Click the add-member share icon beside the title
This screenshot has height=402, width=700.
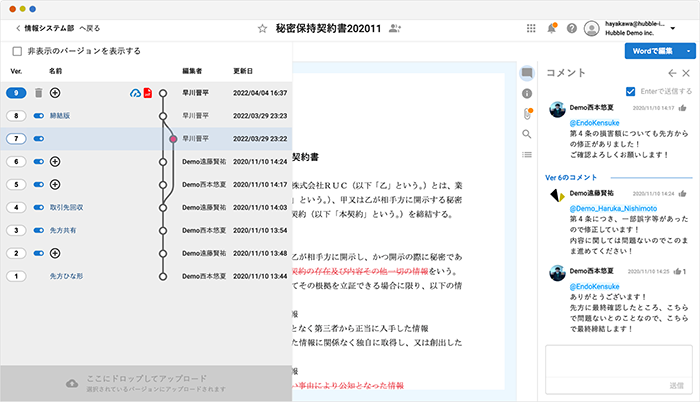pyautogui.click(x=398, y=29)
